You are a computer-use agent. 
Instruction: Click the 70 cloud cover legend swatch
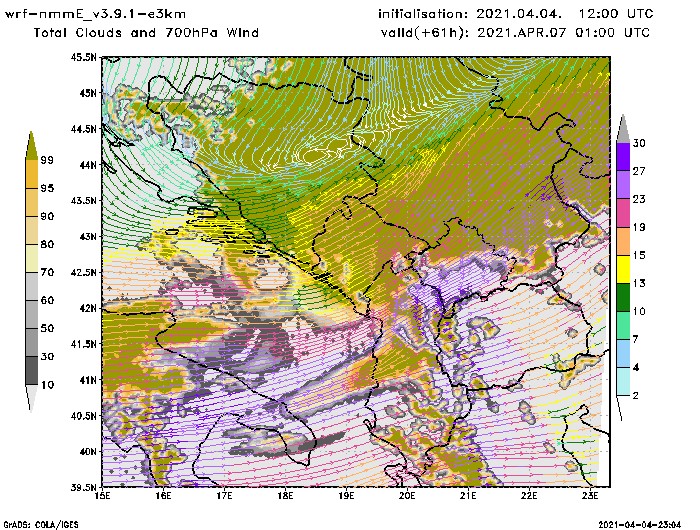pos(31,286)
